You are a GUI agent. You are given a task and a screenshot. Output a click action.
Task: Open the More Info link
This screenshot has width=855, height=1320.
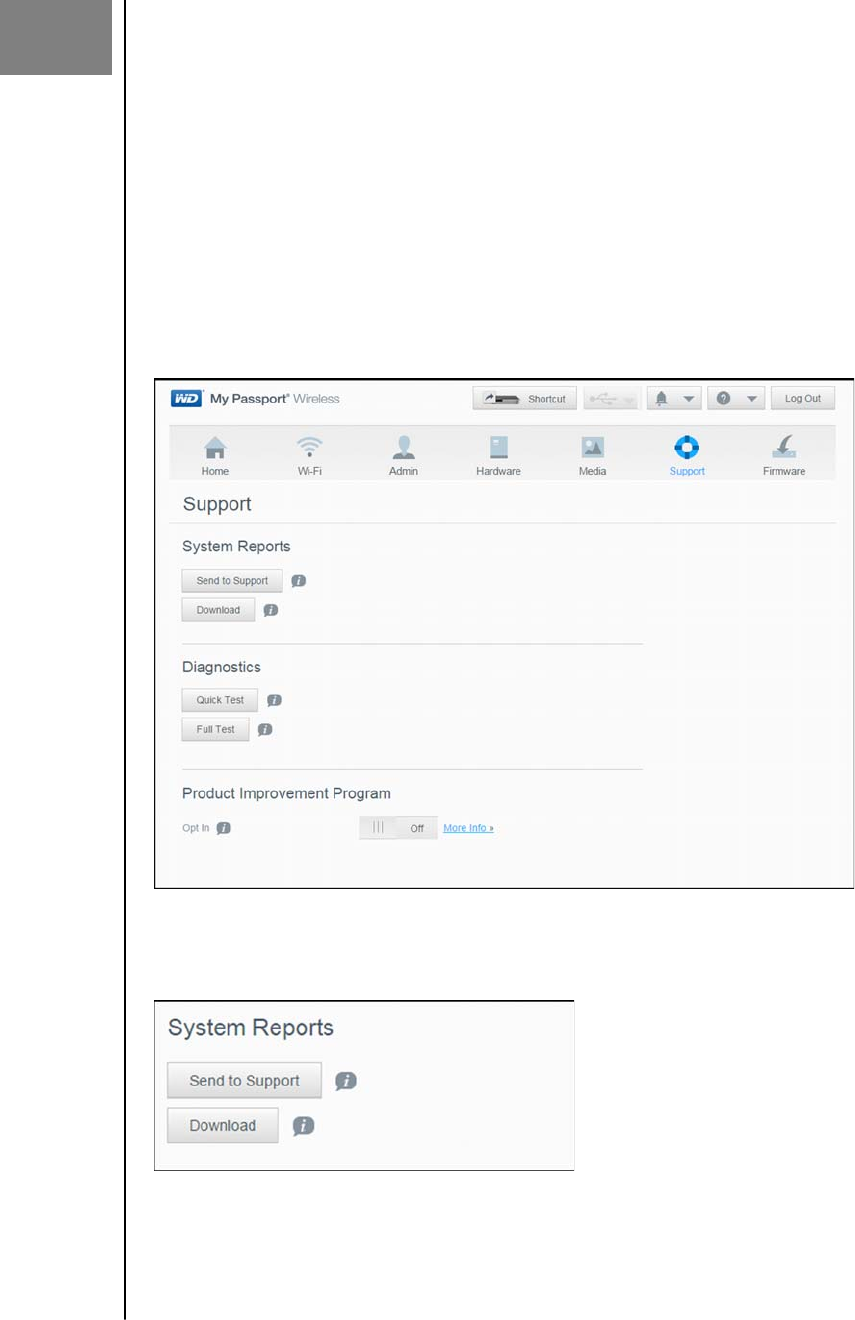click(468, 828)
